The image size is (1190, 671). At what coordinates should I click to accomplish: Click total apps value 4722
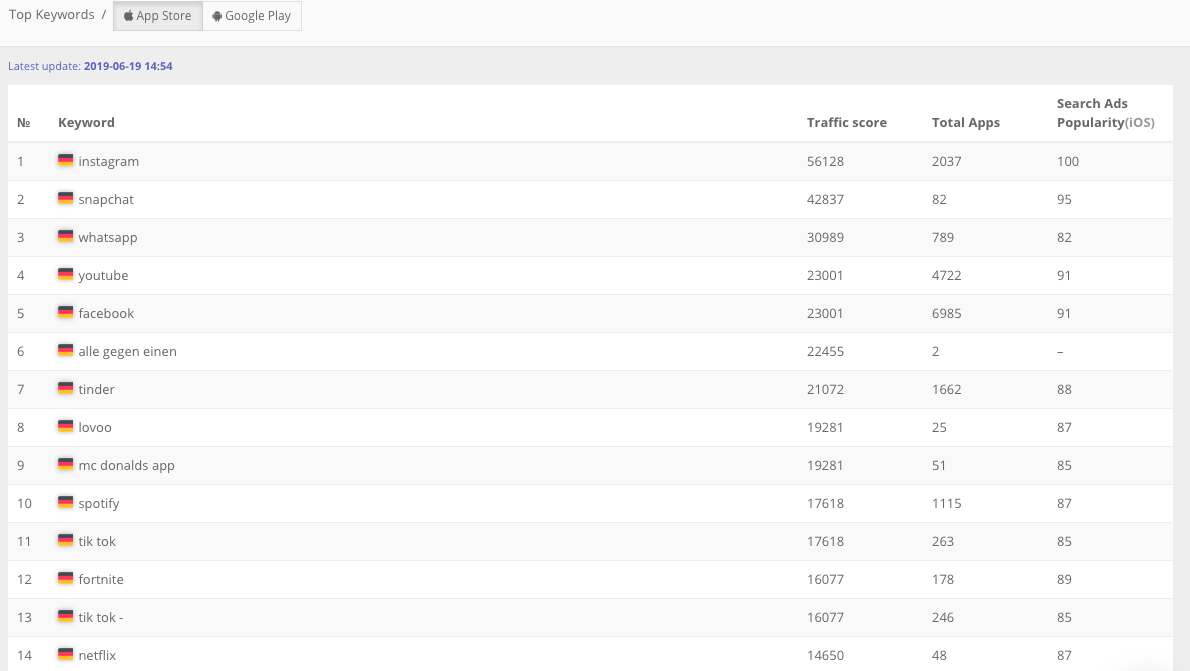click(x=946, y=276)
